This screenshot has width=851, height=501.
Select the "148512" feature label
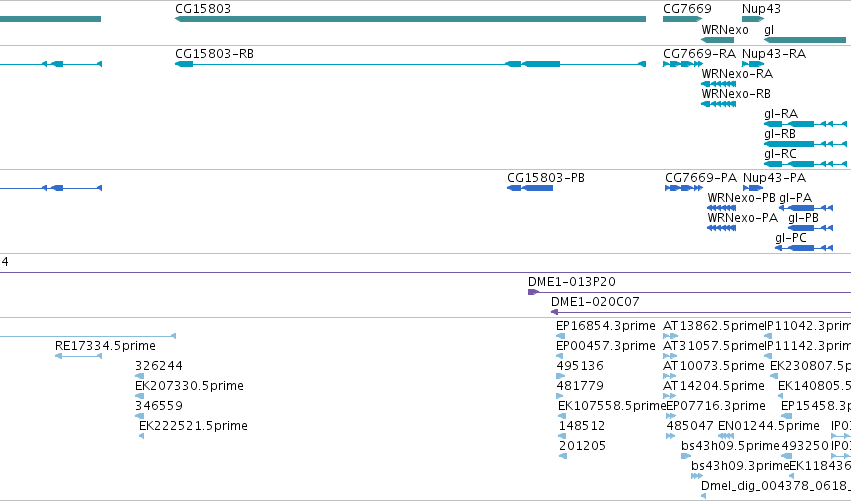[582, 426]
